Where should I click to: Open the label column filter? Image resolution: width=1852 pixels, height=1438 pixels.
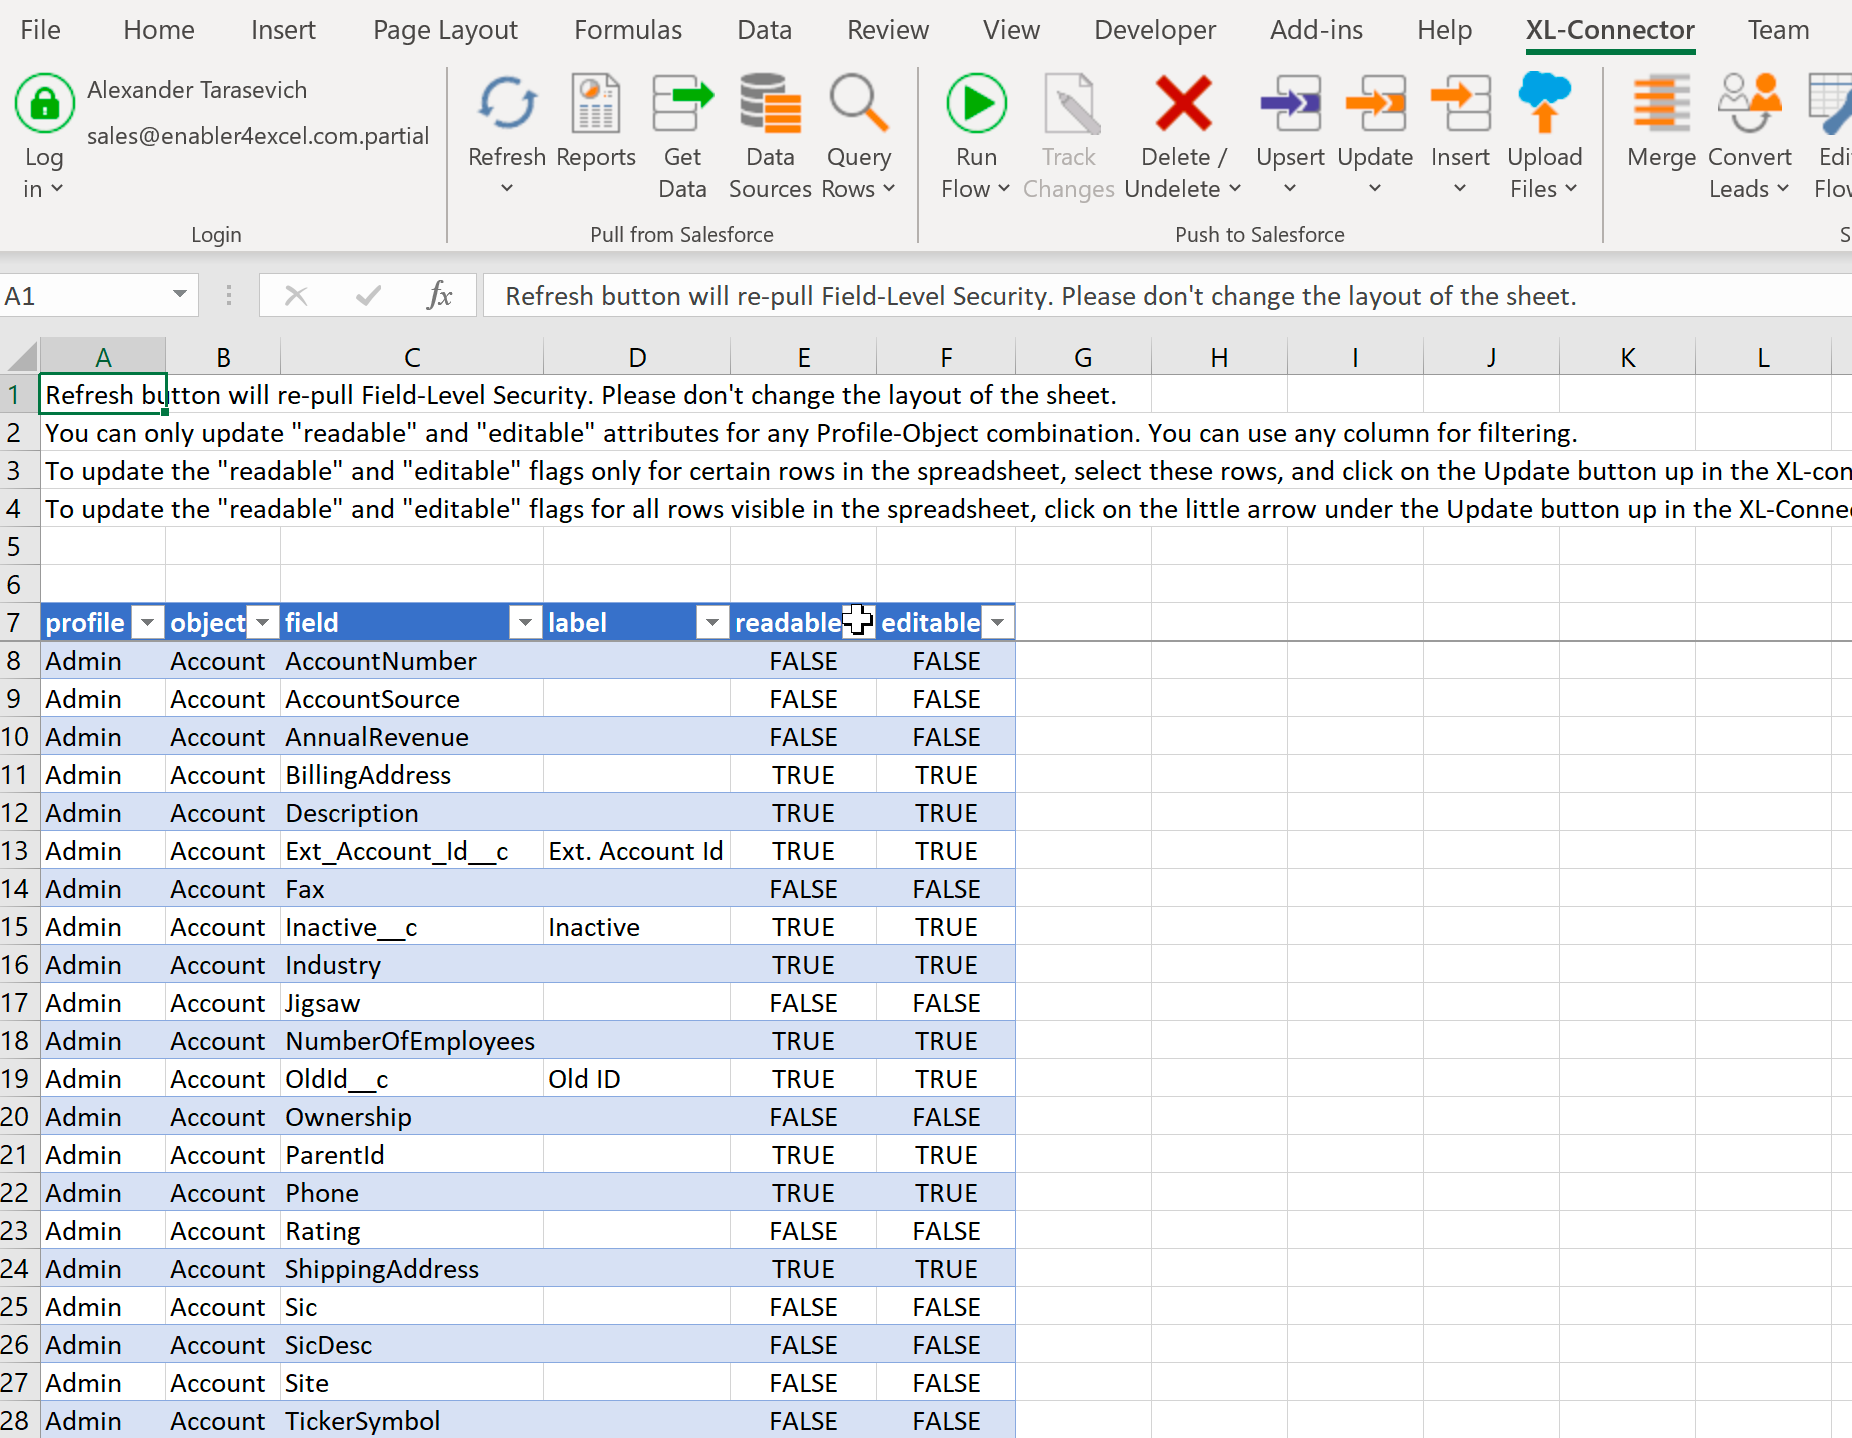click(x=712, y=623)
